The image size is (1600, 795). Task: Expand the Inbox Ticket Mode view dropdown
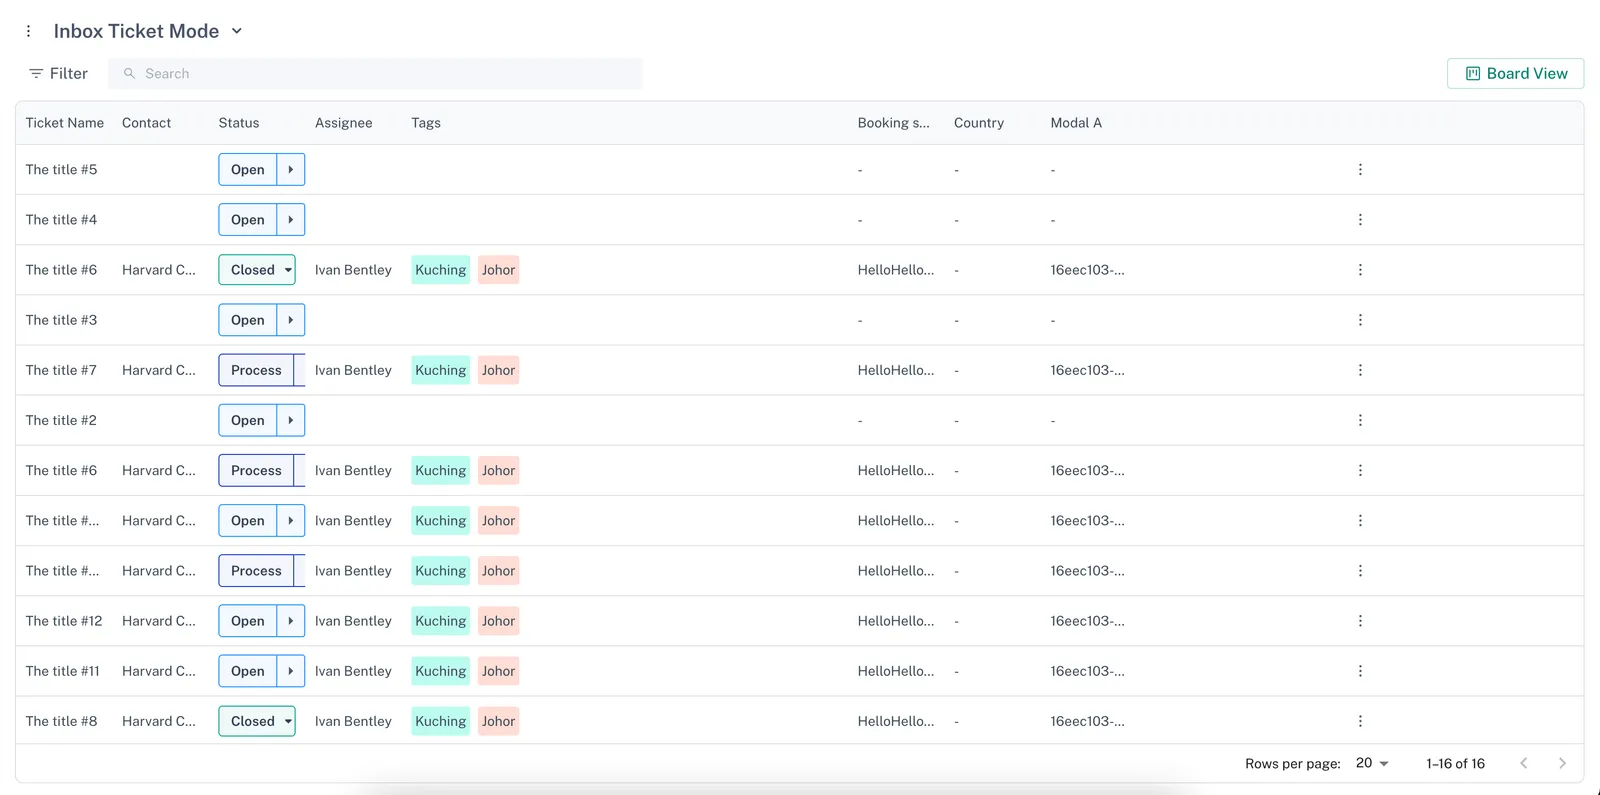[237, 31]
